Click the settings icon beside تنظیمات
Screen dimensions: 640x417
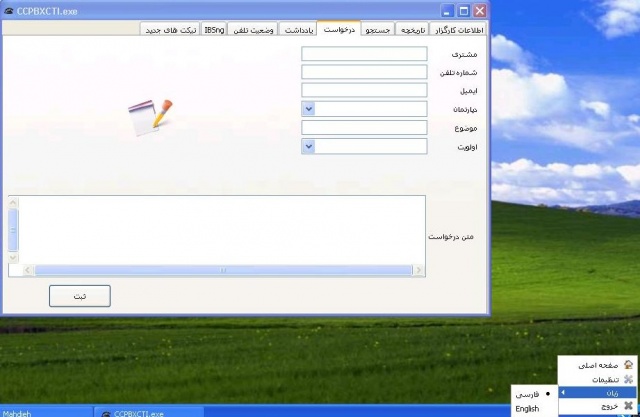pyautogui.click(x=627, y=379)
